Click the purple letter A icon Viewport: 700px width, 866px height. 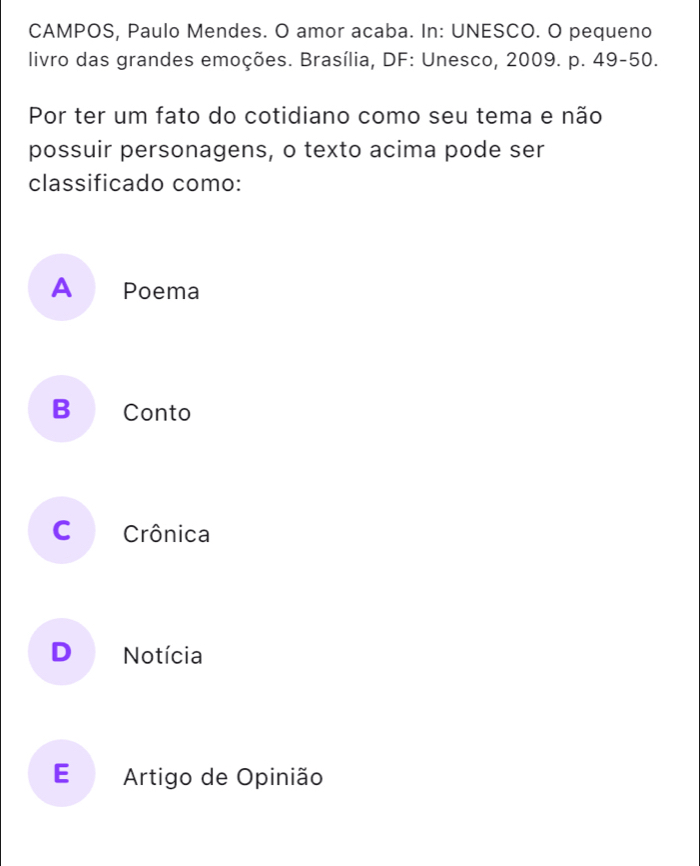click(61, 287)
